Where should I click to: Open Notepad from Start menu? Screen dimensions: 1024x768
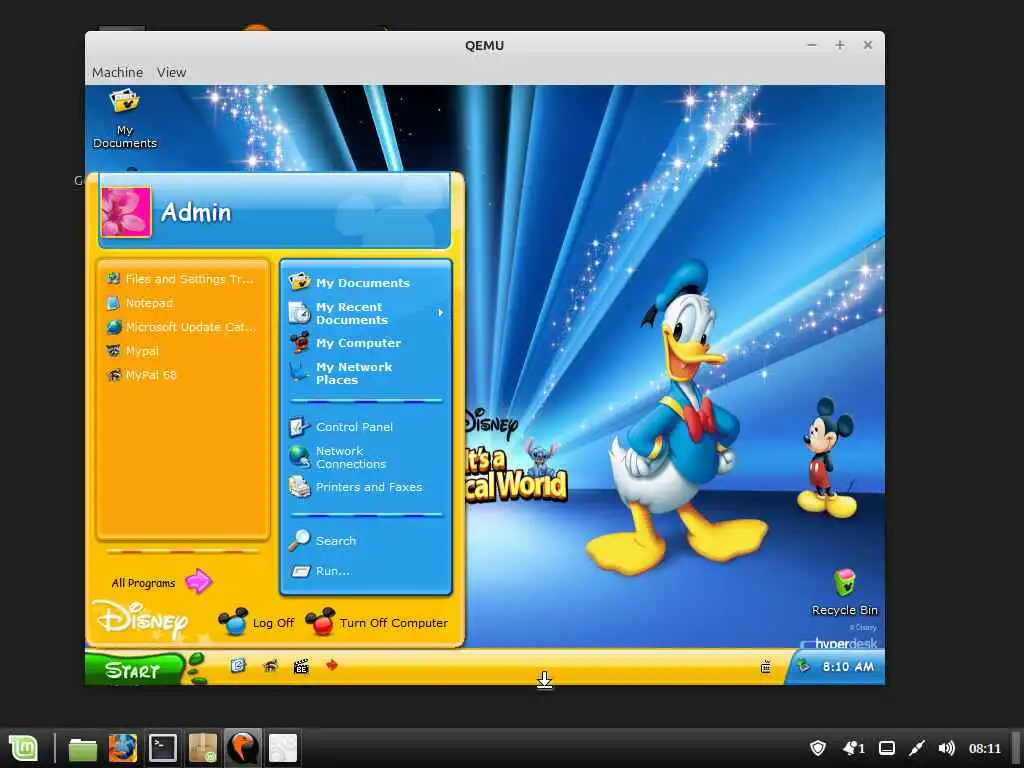tap(140, 303)
